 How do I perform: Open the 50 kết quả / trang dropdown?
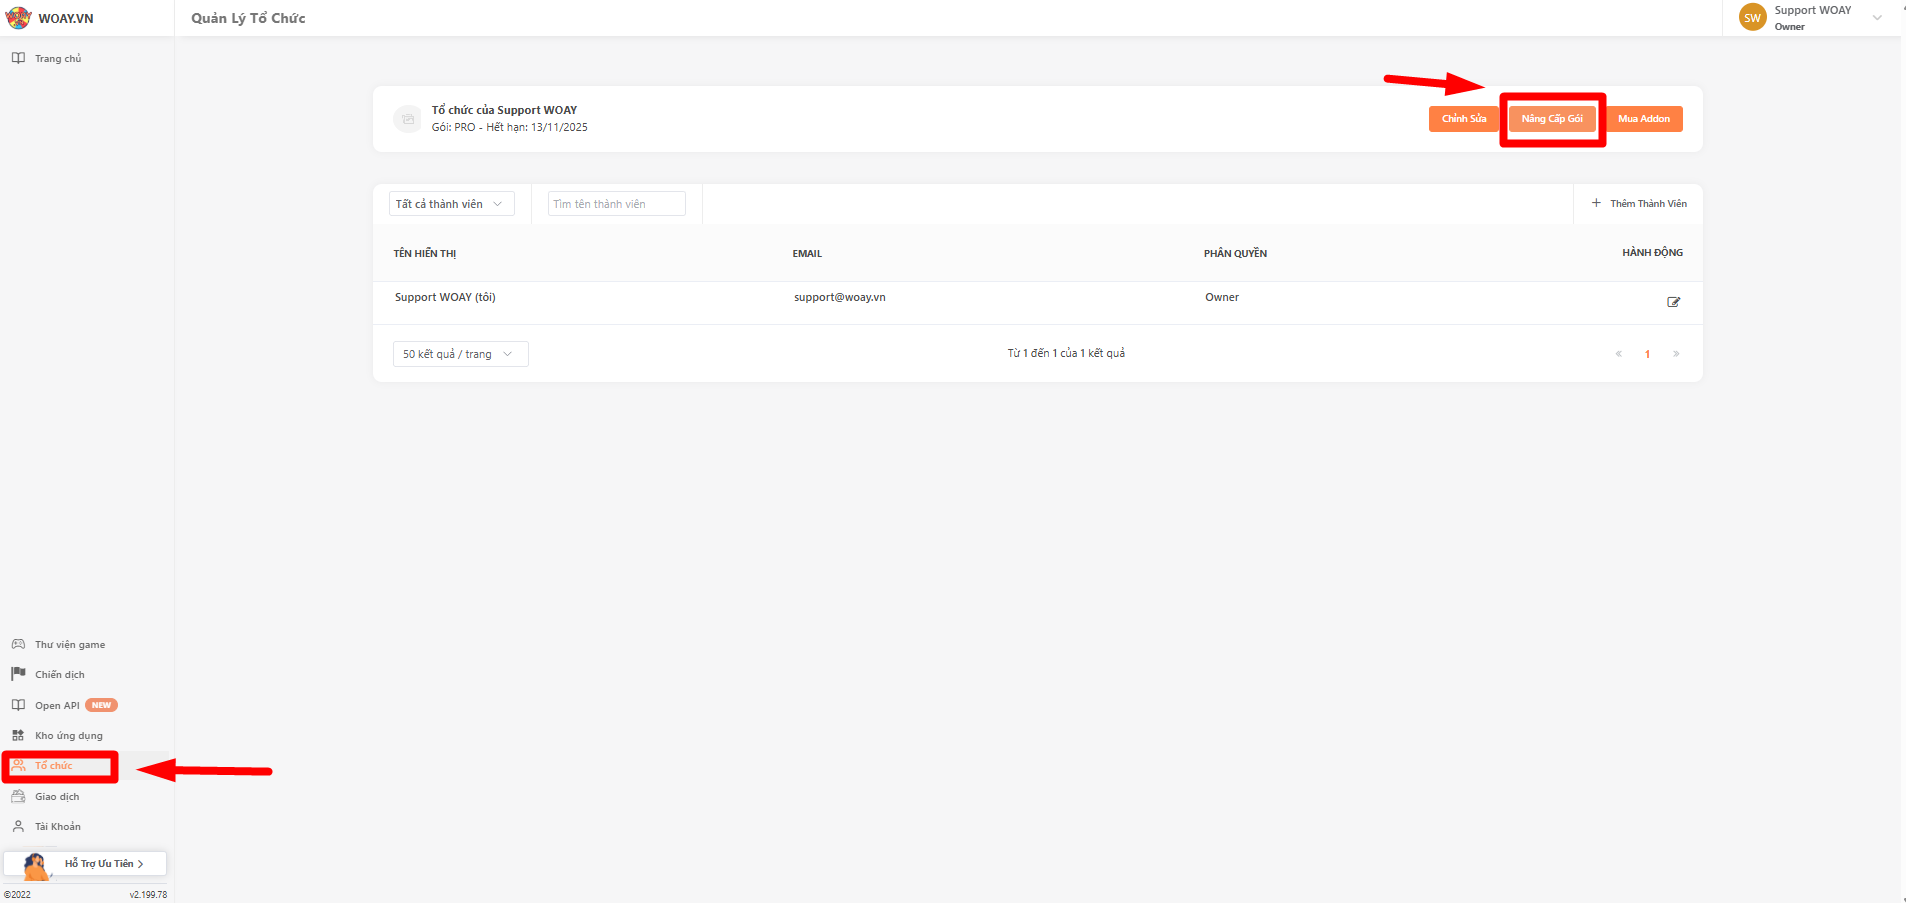coord(459,354)
